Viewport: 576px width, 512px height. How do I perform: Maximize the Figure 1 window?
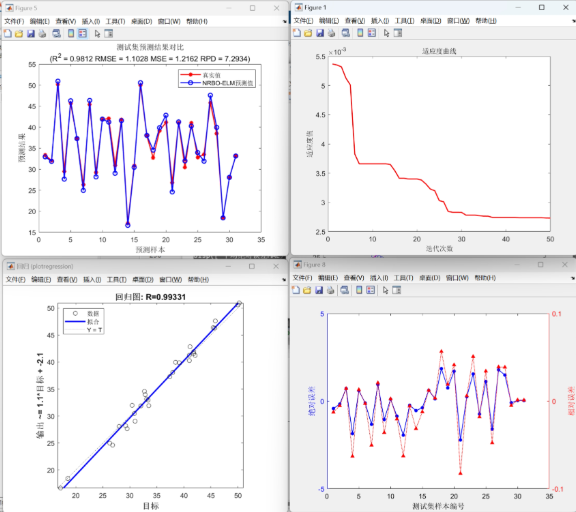tap(541, 7)
